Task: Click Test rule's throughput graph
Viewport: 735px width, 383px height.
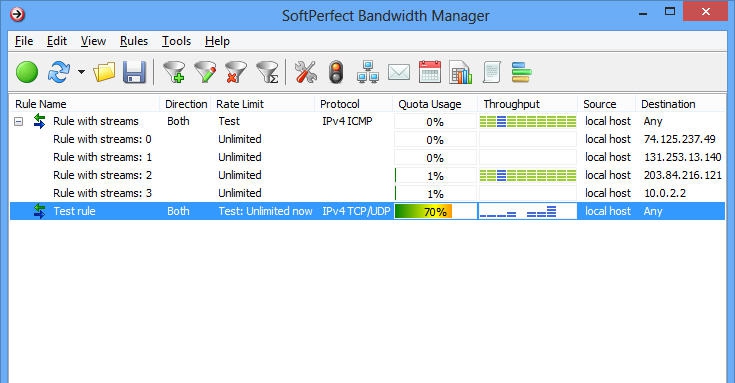Action: coord(528,211)
